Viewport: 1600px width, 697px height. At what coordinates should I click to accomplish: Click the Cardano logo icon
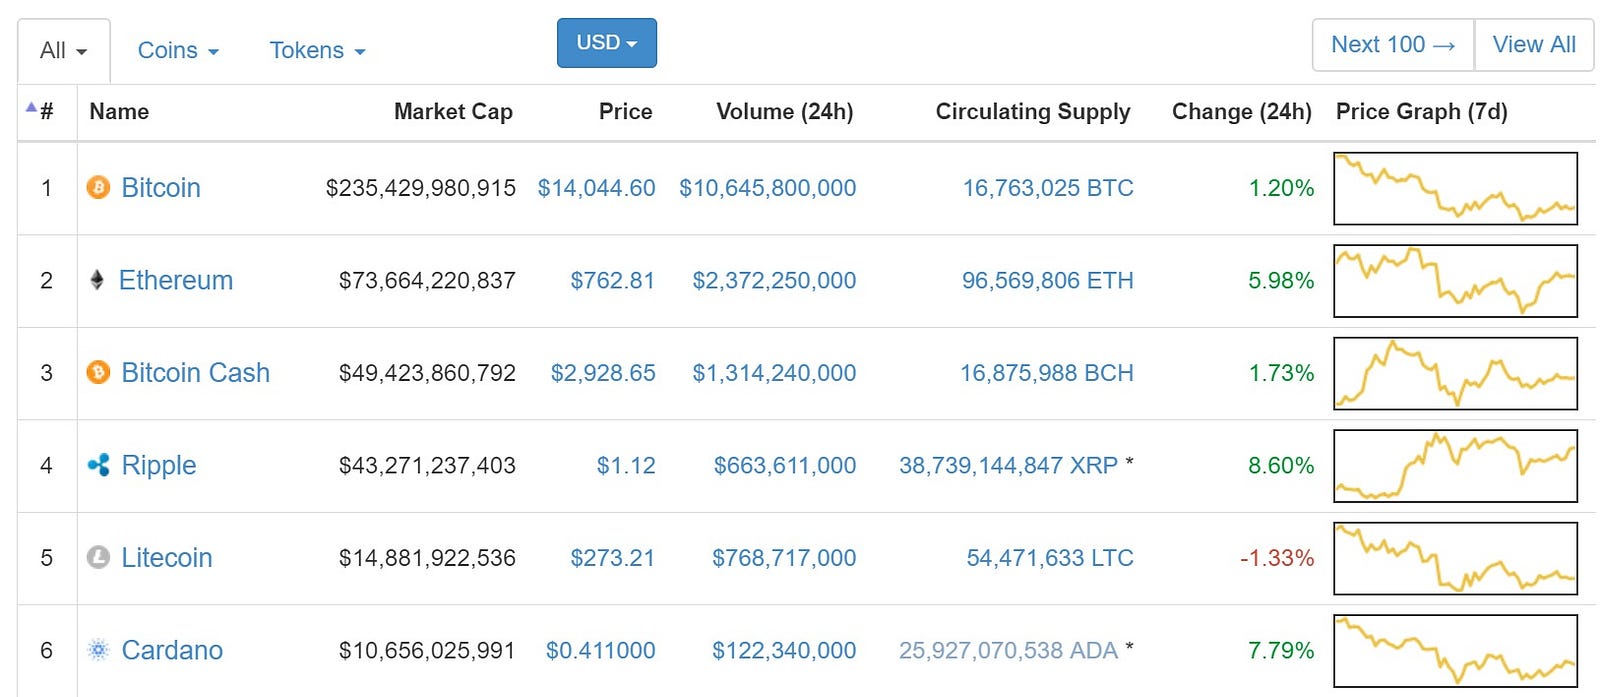pyautogui.click(x=98, y=650)
